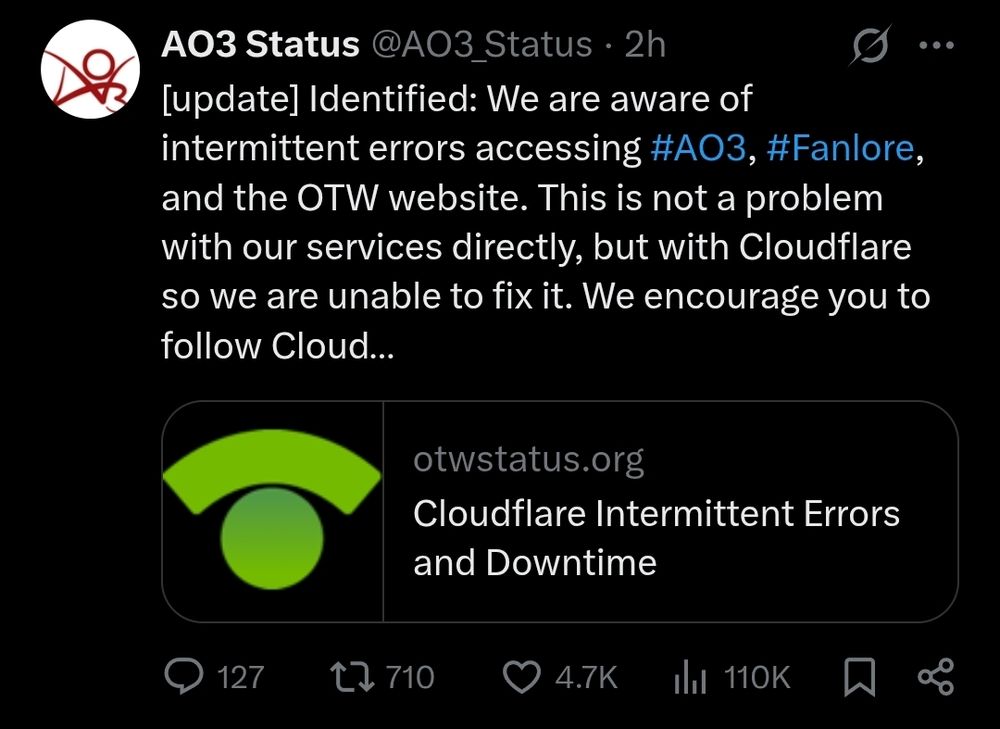1000x729 pixels.
Task: Open the @AO3_Status handle
Action: (482, 45)
